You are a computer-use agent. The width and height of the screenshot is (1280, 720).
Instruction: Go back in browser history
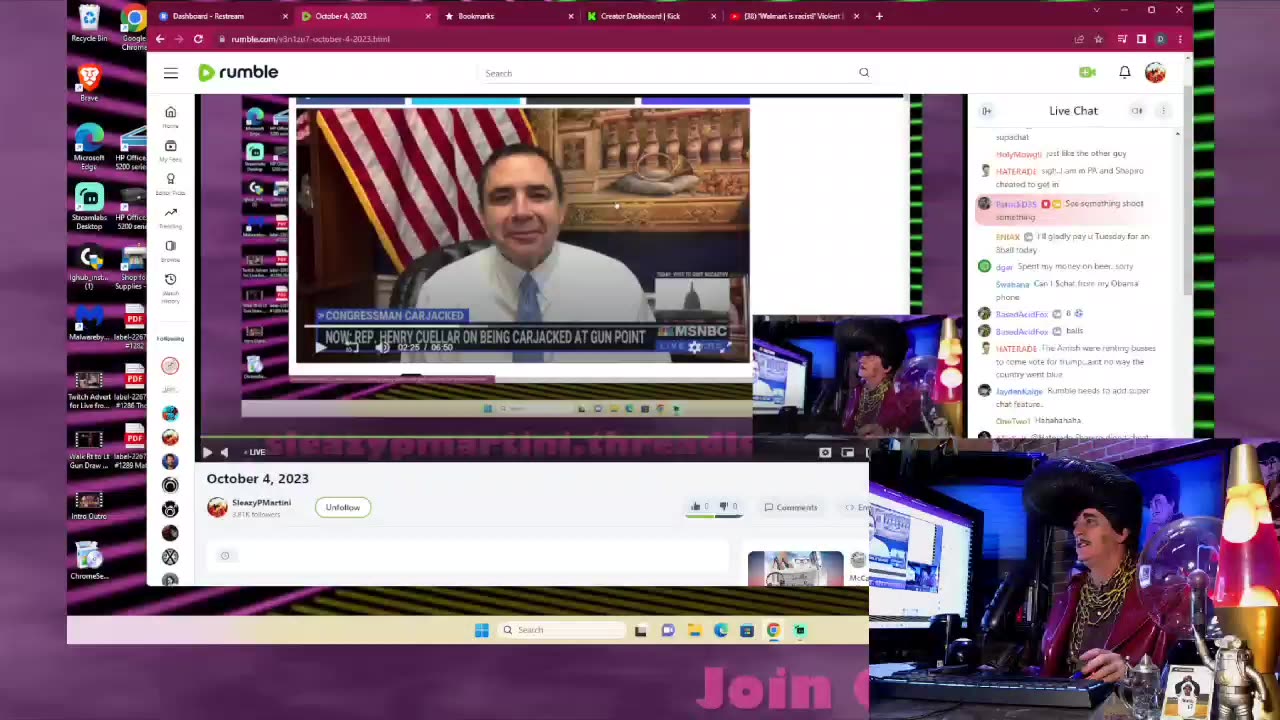tap(159, 39)
